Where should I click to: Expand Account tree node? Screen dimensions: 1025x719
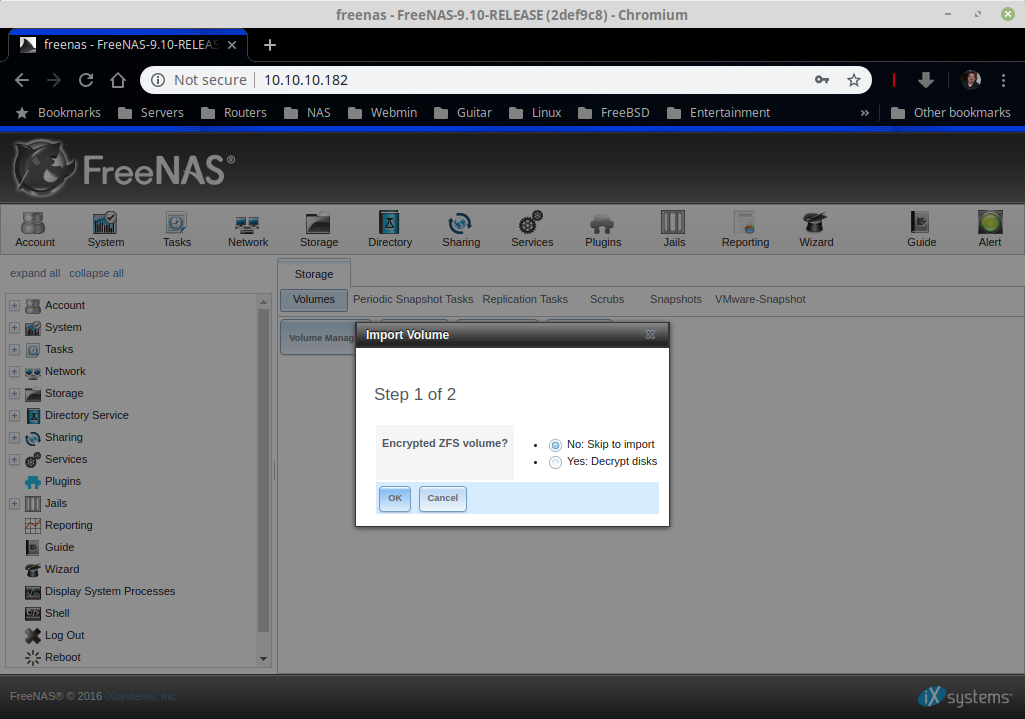(x=14, y=305)
